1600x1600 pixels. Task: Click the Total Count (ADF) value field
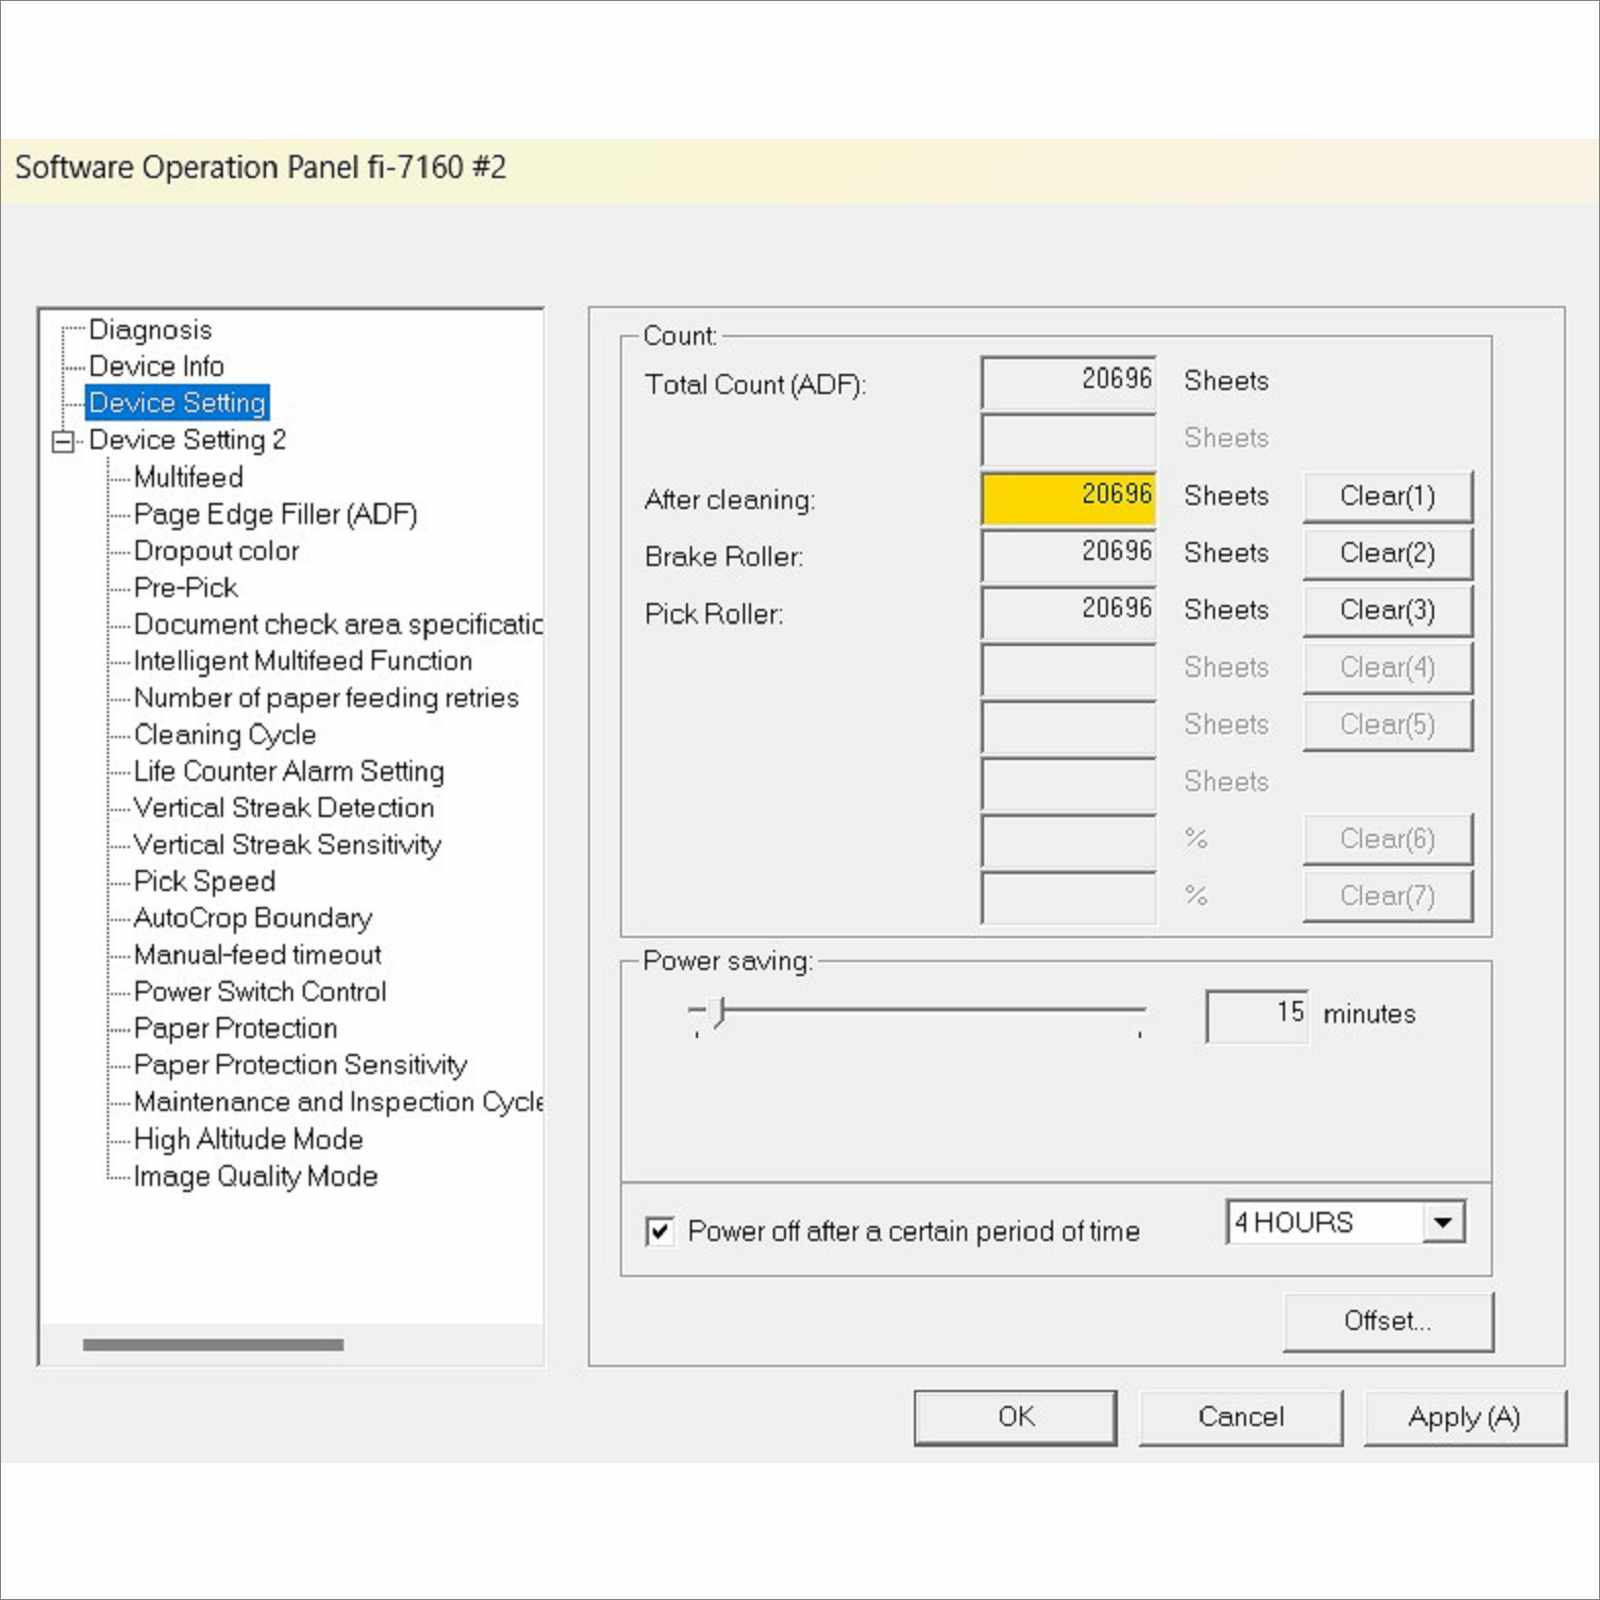1068,382
